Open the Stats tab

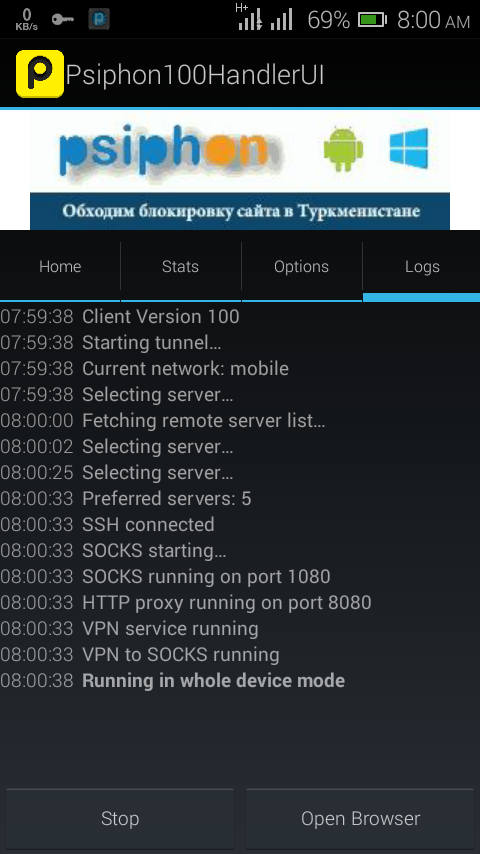coord(180,267)
